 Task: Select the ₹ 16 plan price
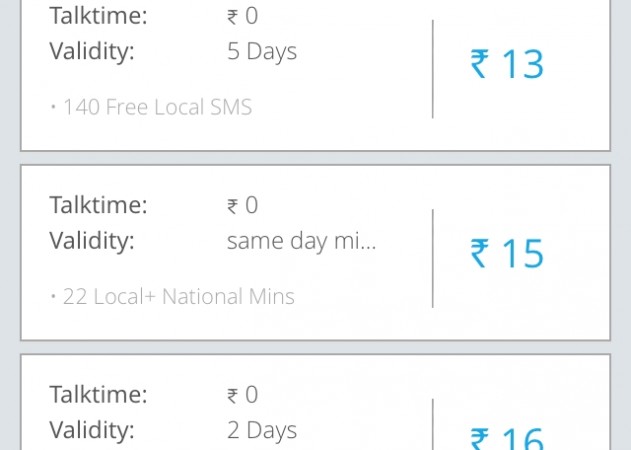tap(507, 440)
